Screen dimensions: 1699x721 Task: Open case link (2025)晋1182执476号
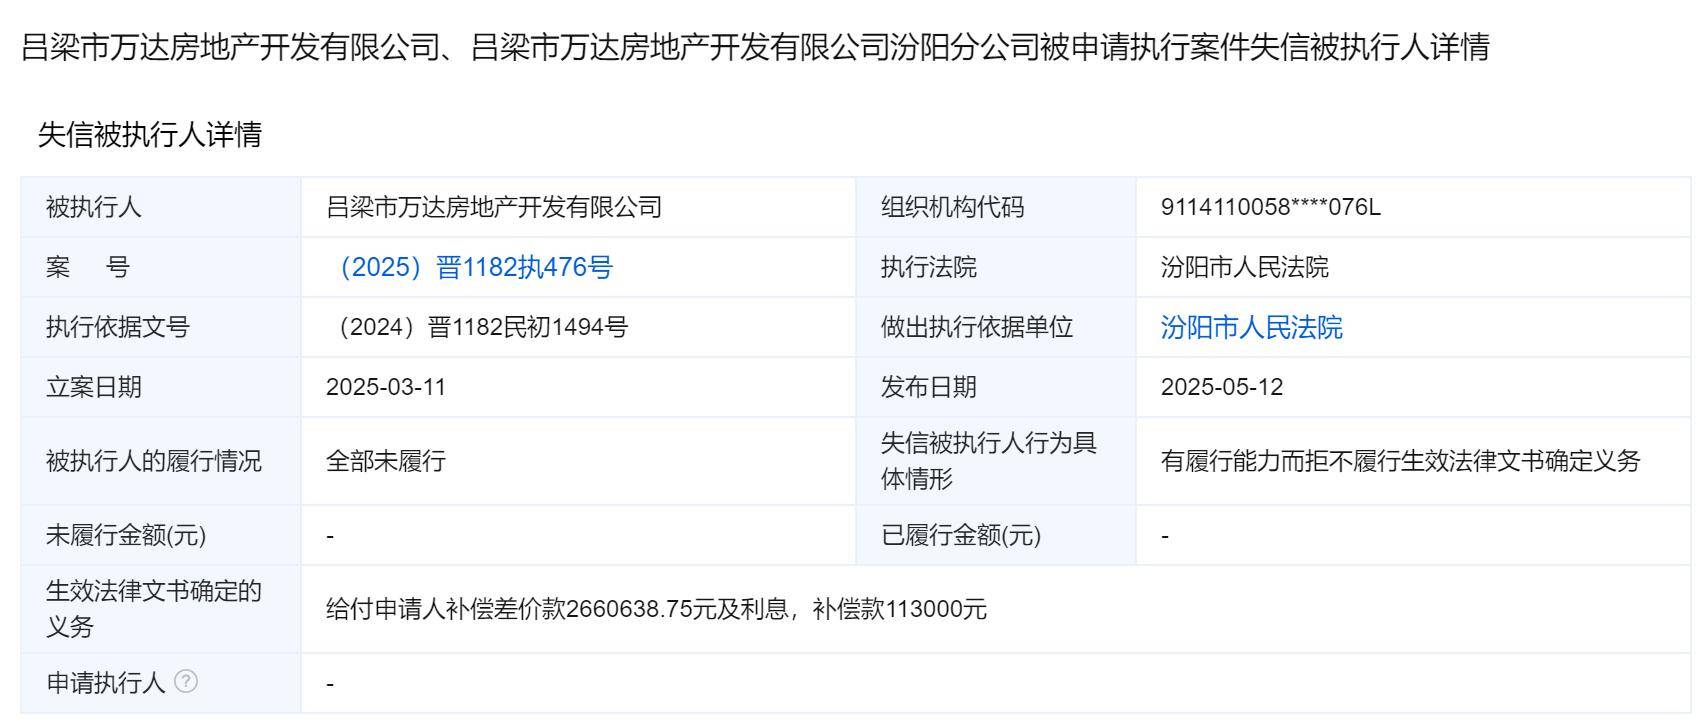(x=475, y=267)
